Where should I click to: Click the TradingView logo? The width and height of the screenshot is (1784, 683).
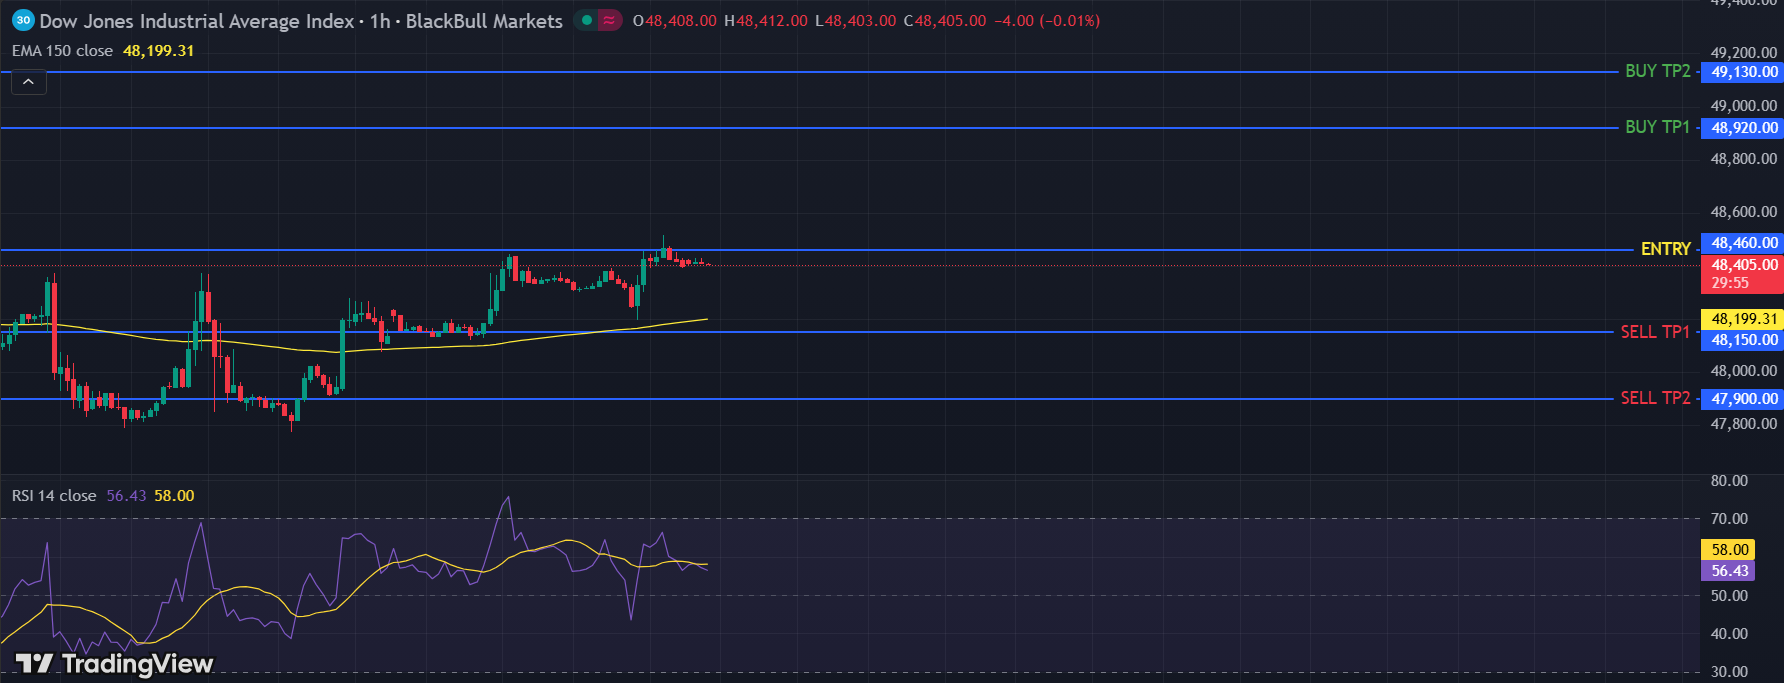114,664
